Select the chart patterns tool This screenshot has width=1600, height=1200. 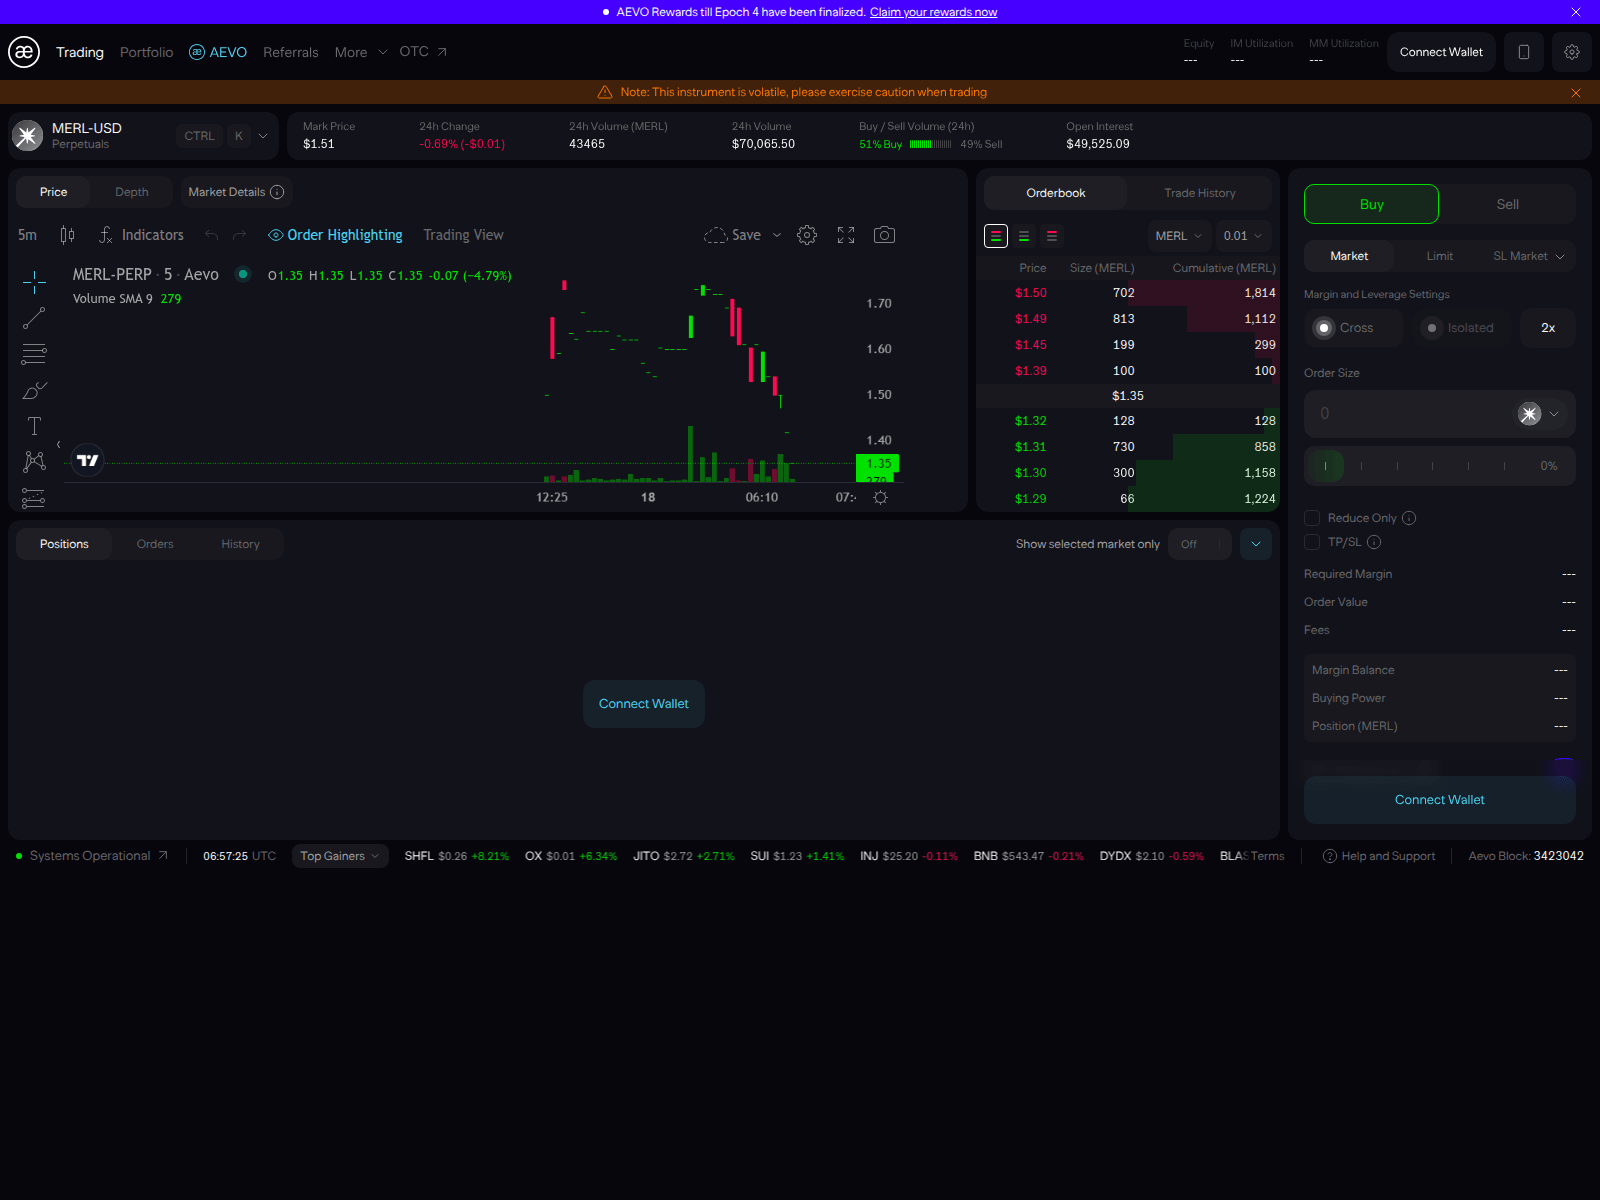point(34,461)
